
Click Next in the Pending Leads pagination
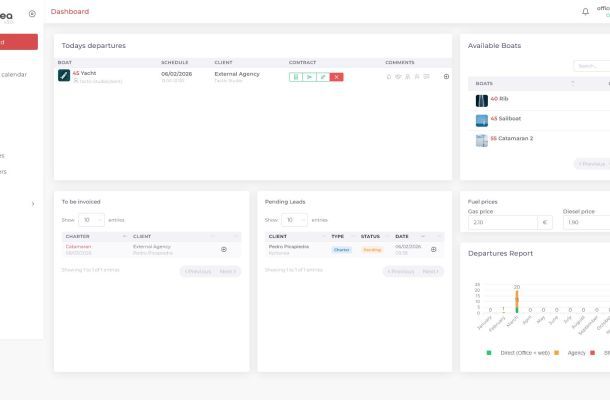coord(430,272)
